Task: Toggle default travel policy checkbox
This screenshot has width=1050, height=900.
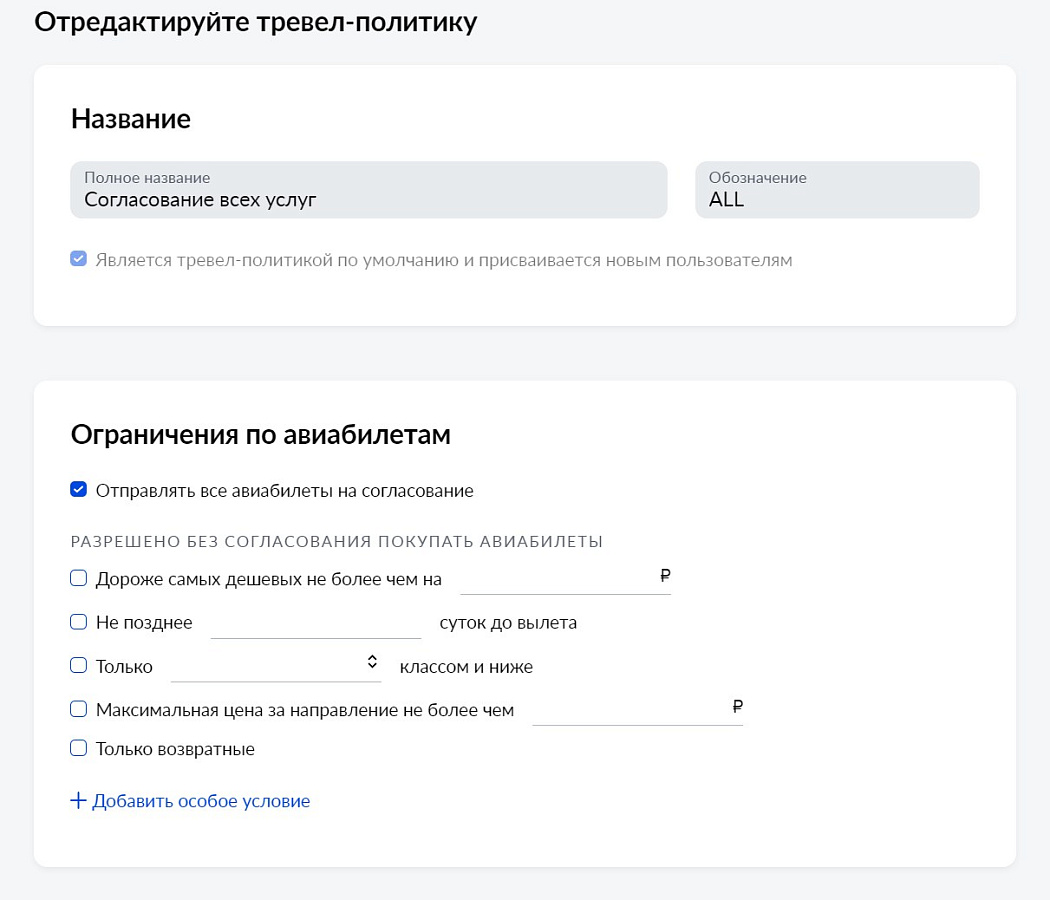Action: (x=78, y=259)
